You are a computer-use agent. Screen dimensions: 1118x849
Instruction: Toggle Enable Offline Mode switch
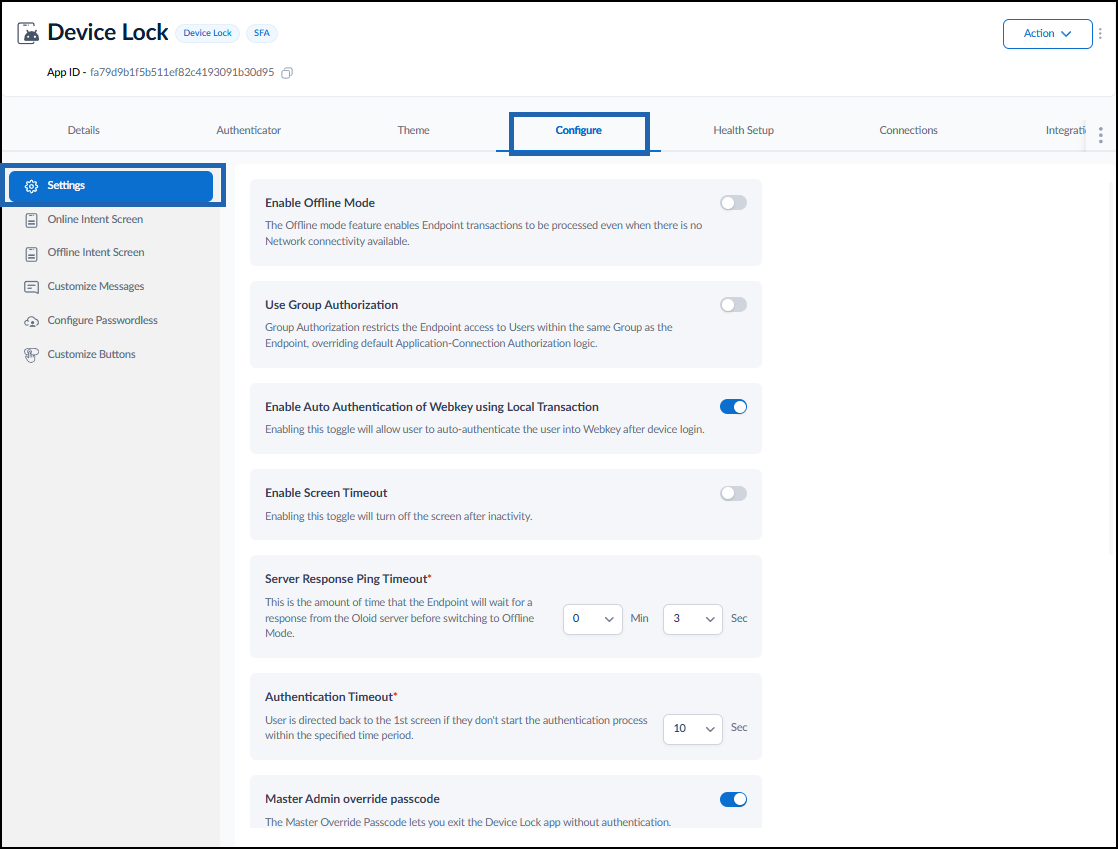[x=733, y=203]
